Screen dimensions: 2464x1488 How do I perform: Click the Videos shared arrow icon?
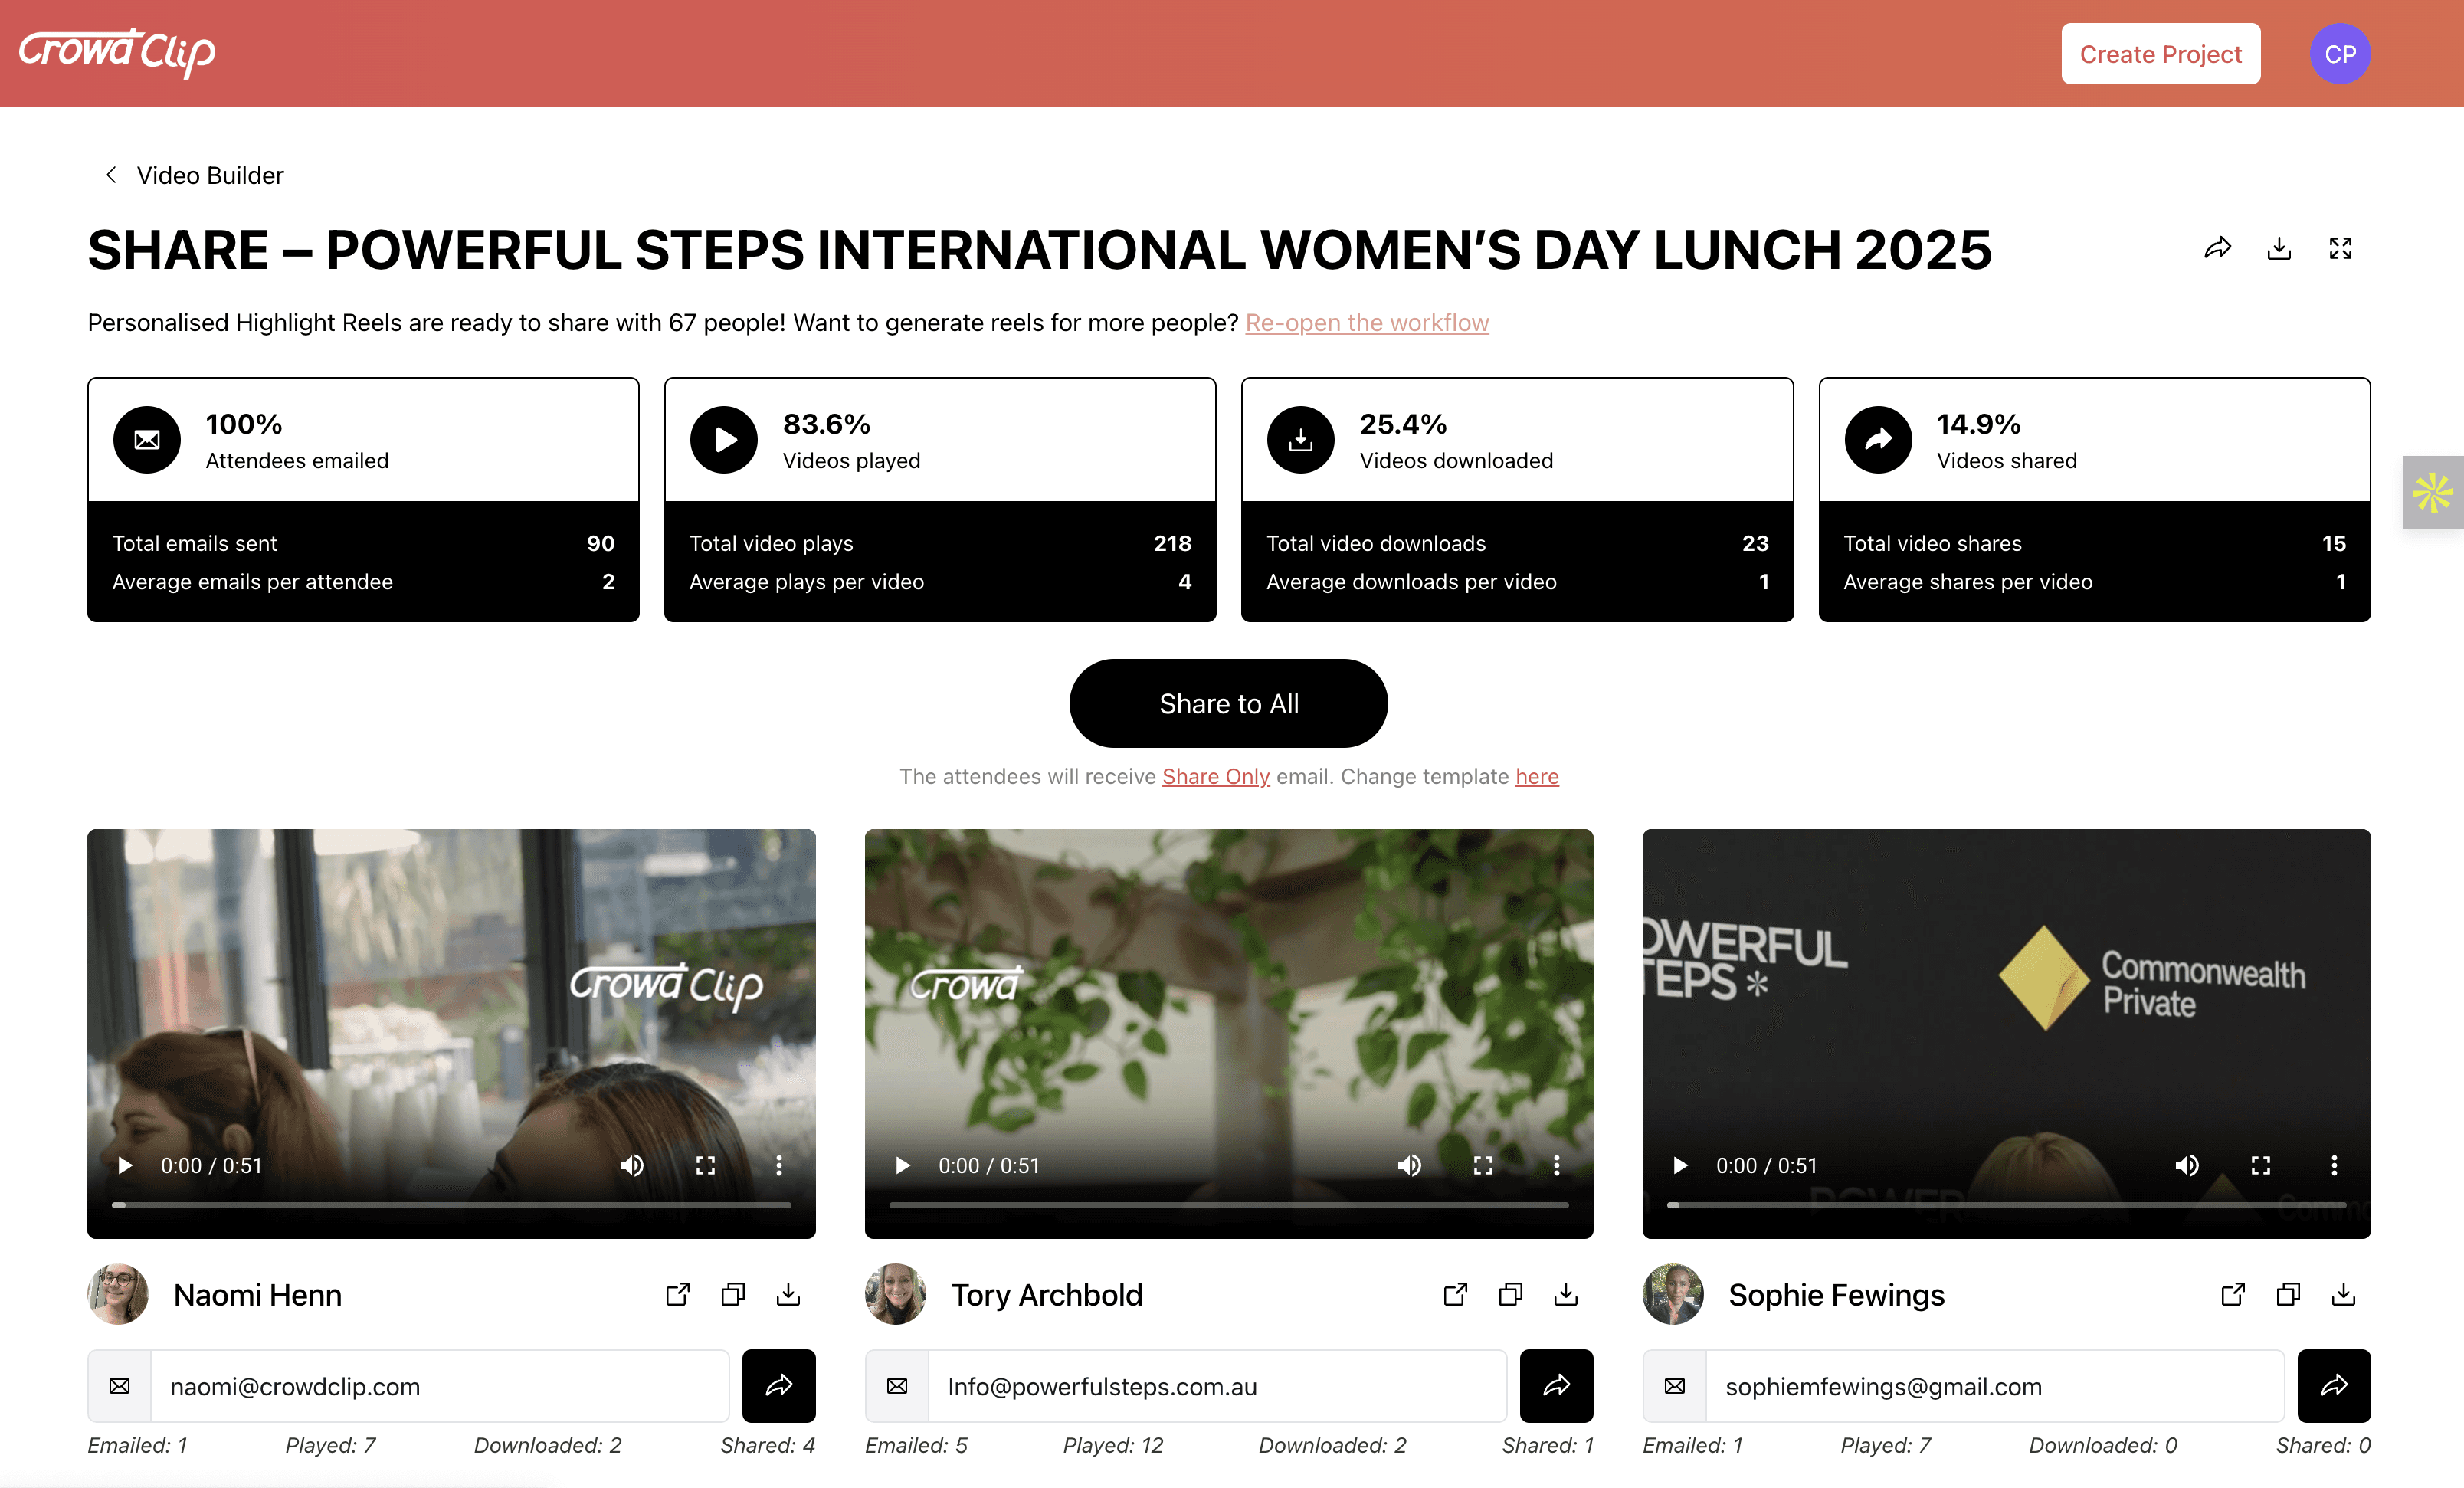tap(1878, 440)
